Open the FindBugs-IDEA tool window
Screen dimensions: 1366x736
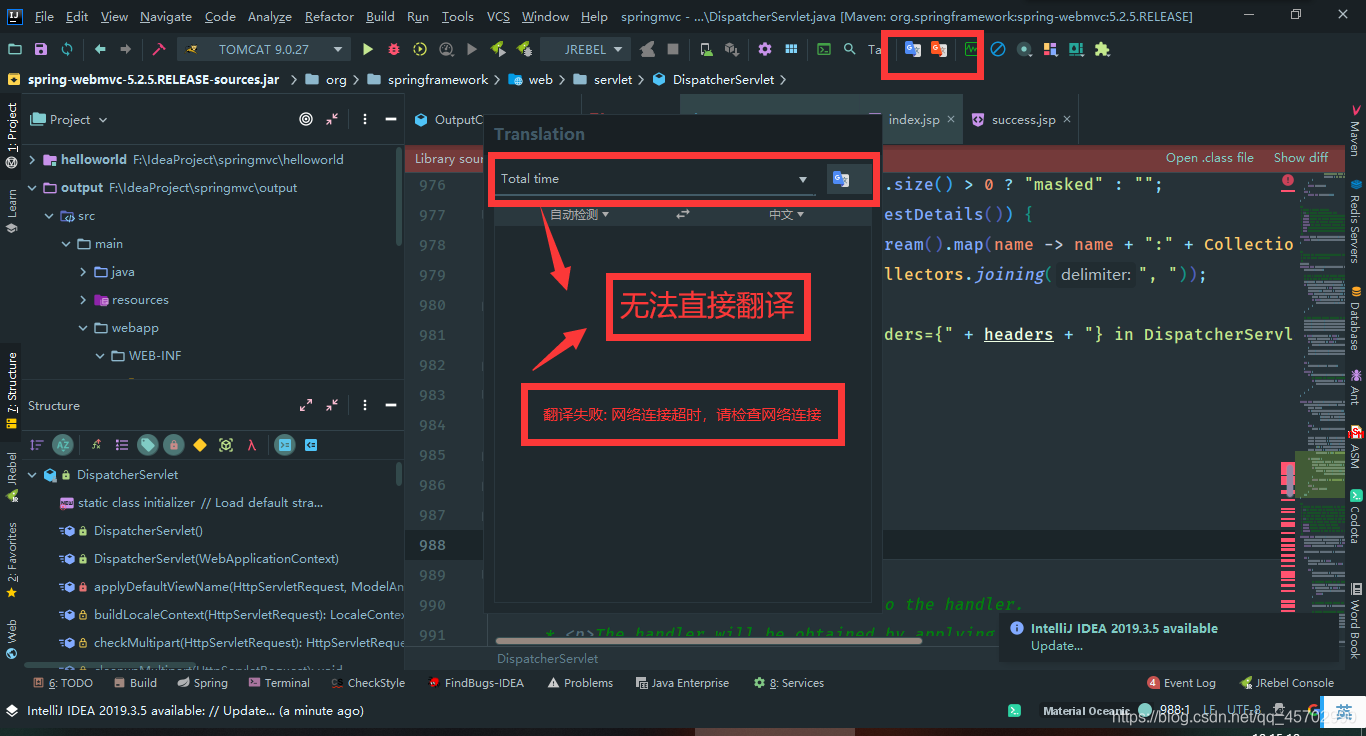476,683
